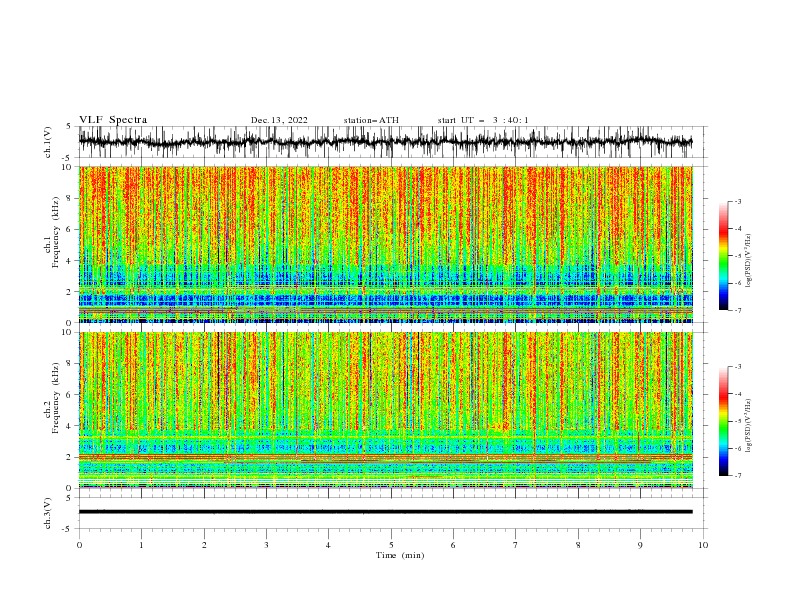Click the upper PSD color scale bar

click(723, 256)
